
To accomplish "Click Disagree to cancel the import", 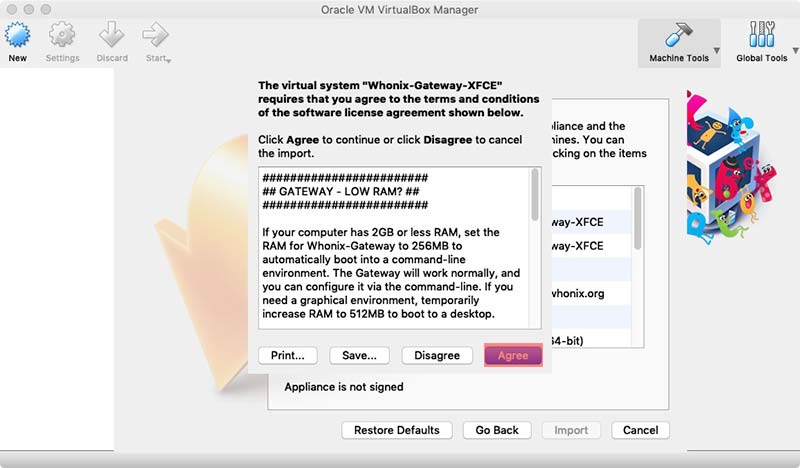I will pos(437,355).
